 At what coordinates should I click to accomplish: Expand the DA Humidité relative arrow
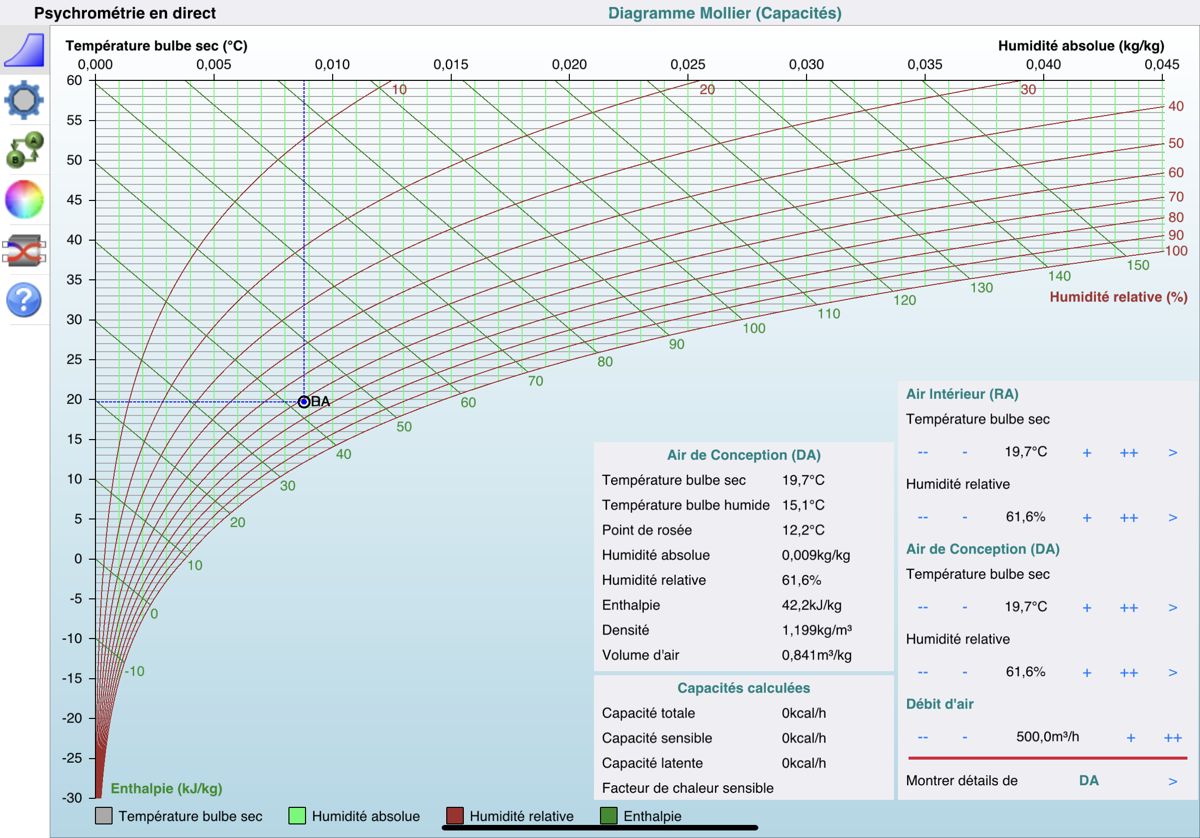click(x=1173, y=672)
